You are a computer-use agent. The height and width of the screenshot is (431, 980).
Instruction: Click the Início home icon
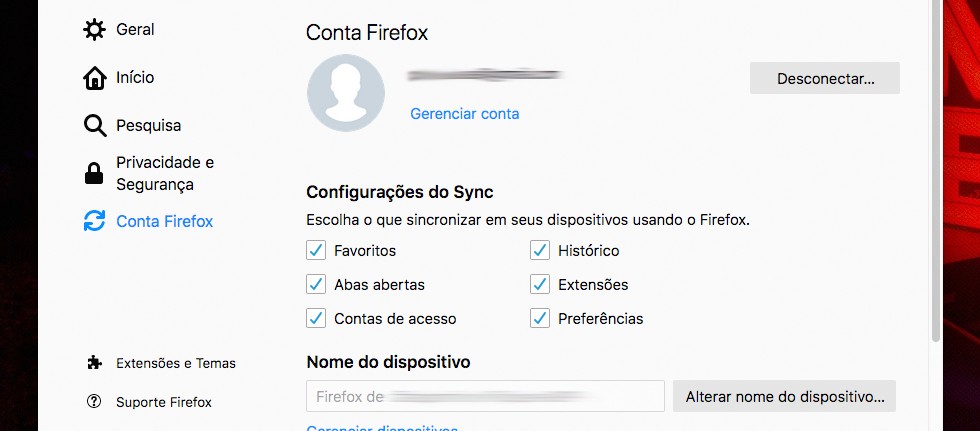coord(94,78)
